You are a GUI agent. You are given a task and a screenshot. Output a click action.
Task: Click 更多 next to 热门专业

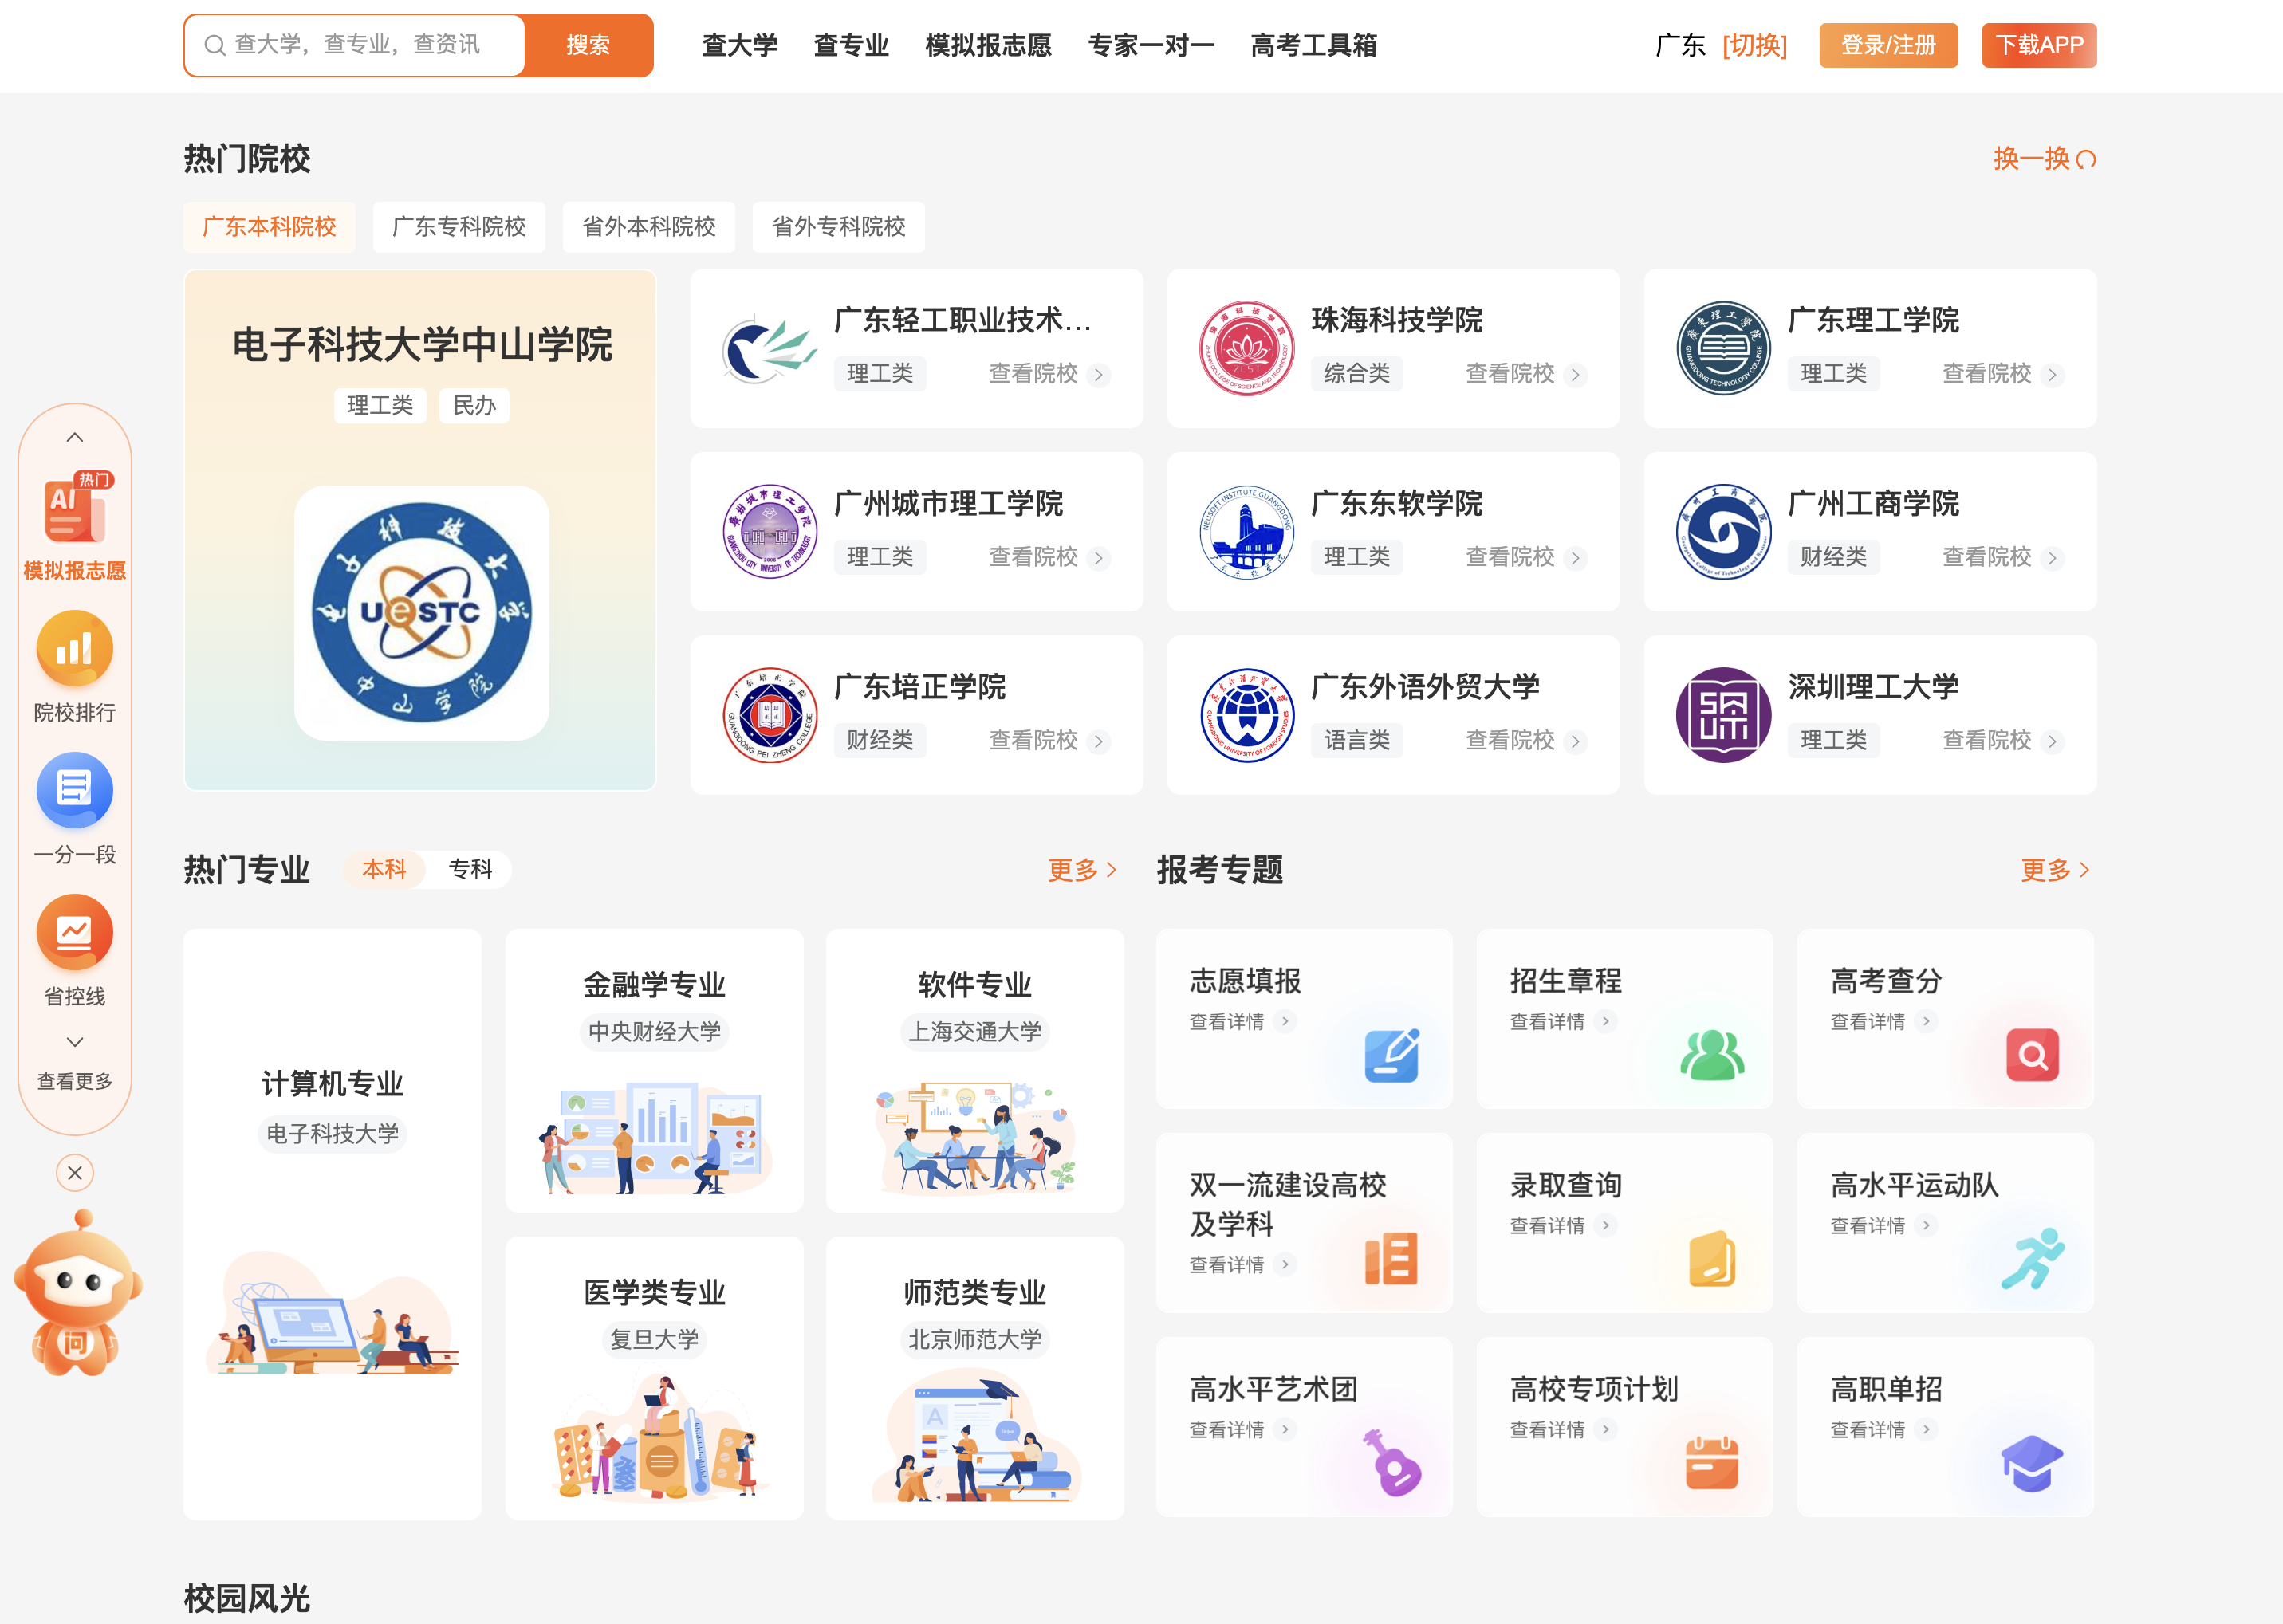point(1082,870)
